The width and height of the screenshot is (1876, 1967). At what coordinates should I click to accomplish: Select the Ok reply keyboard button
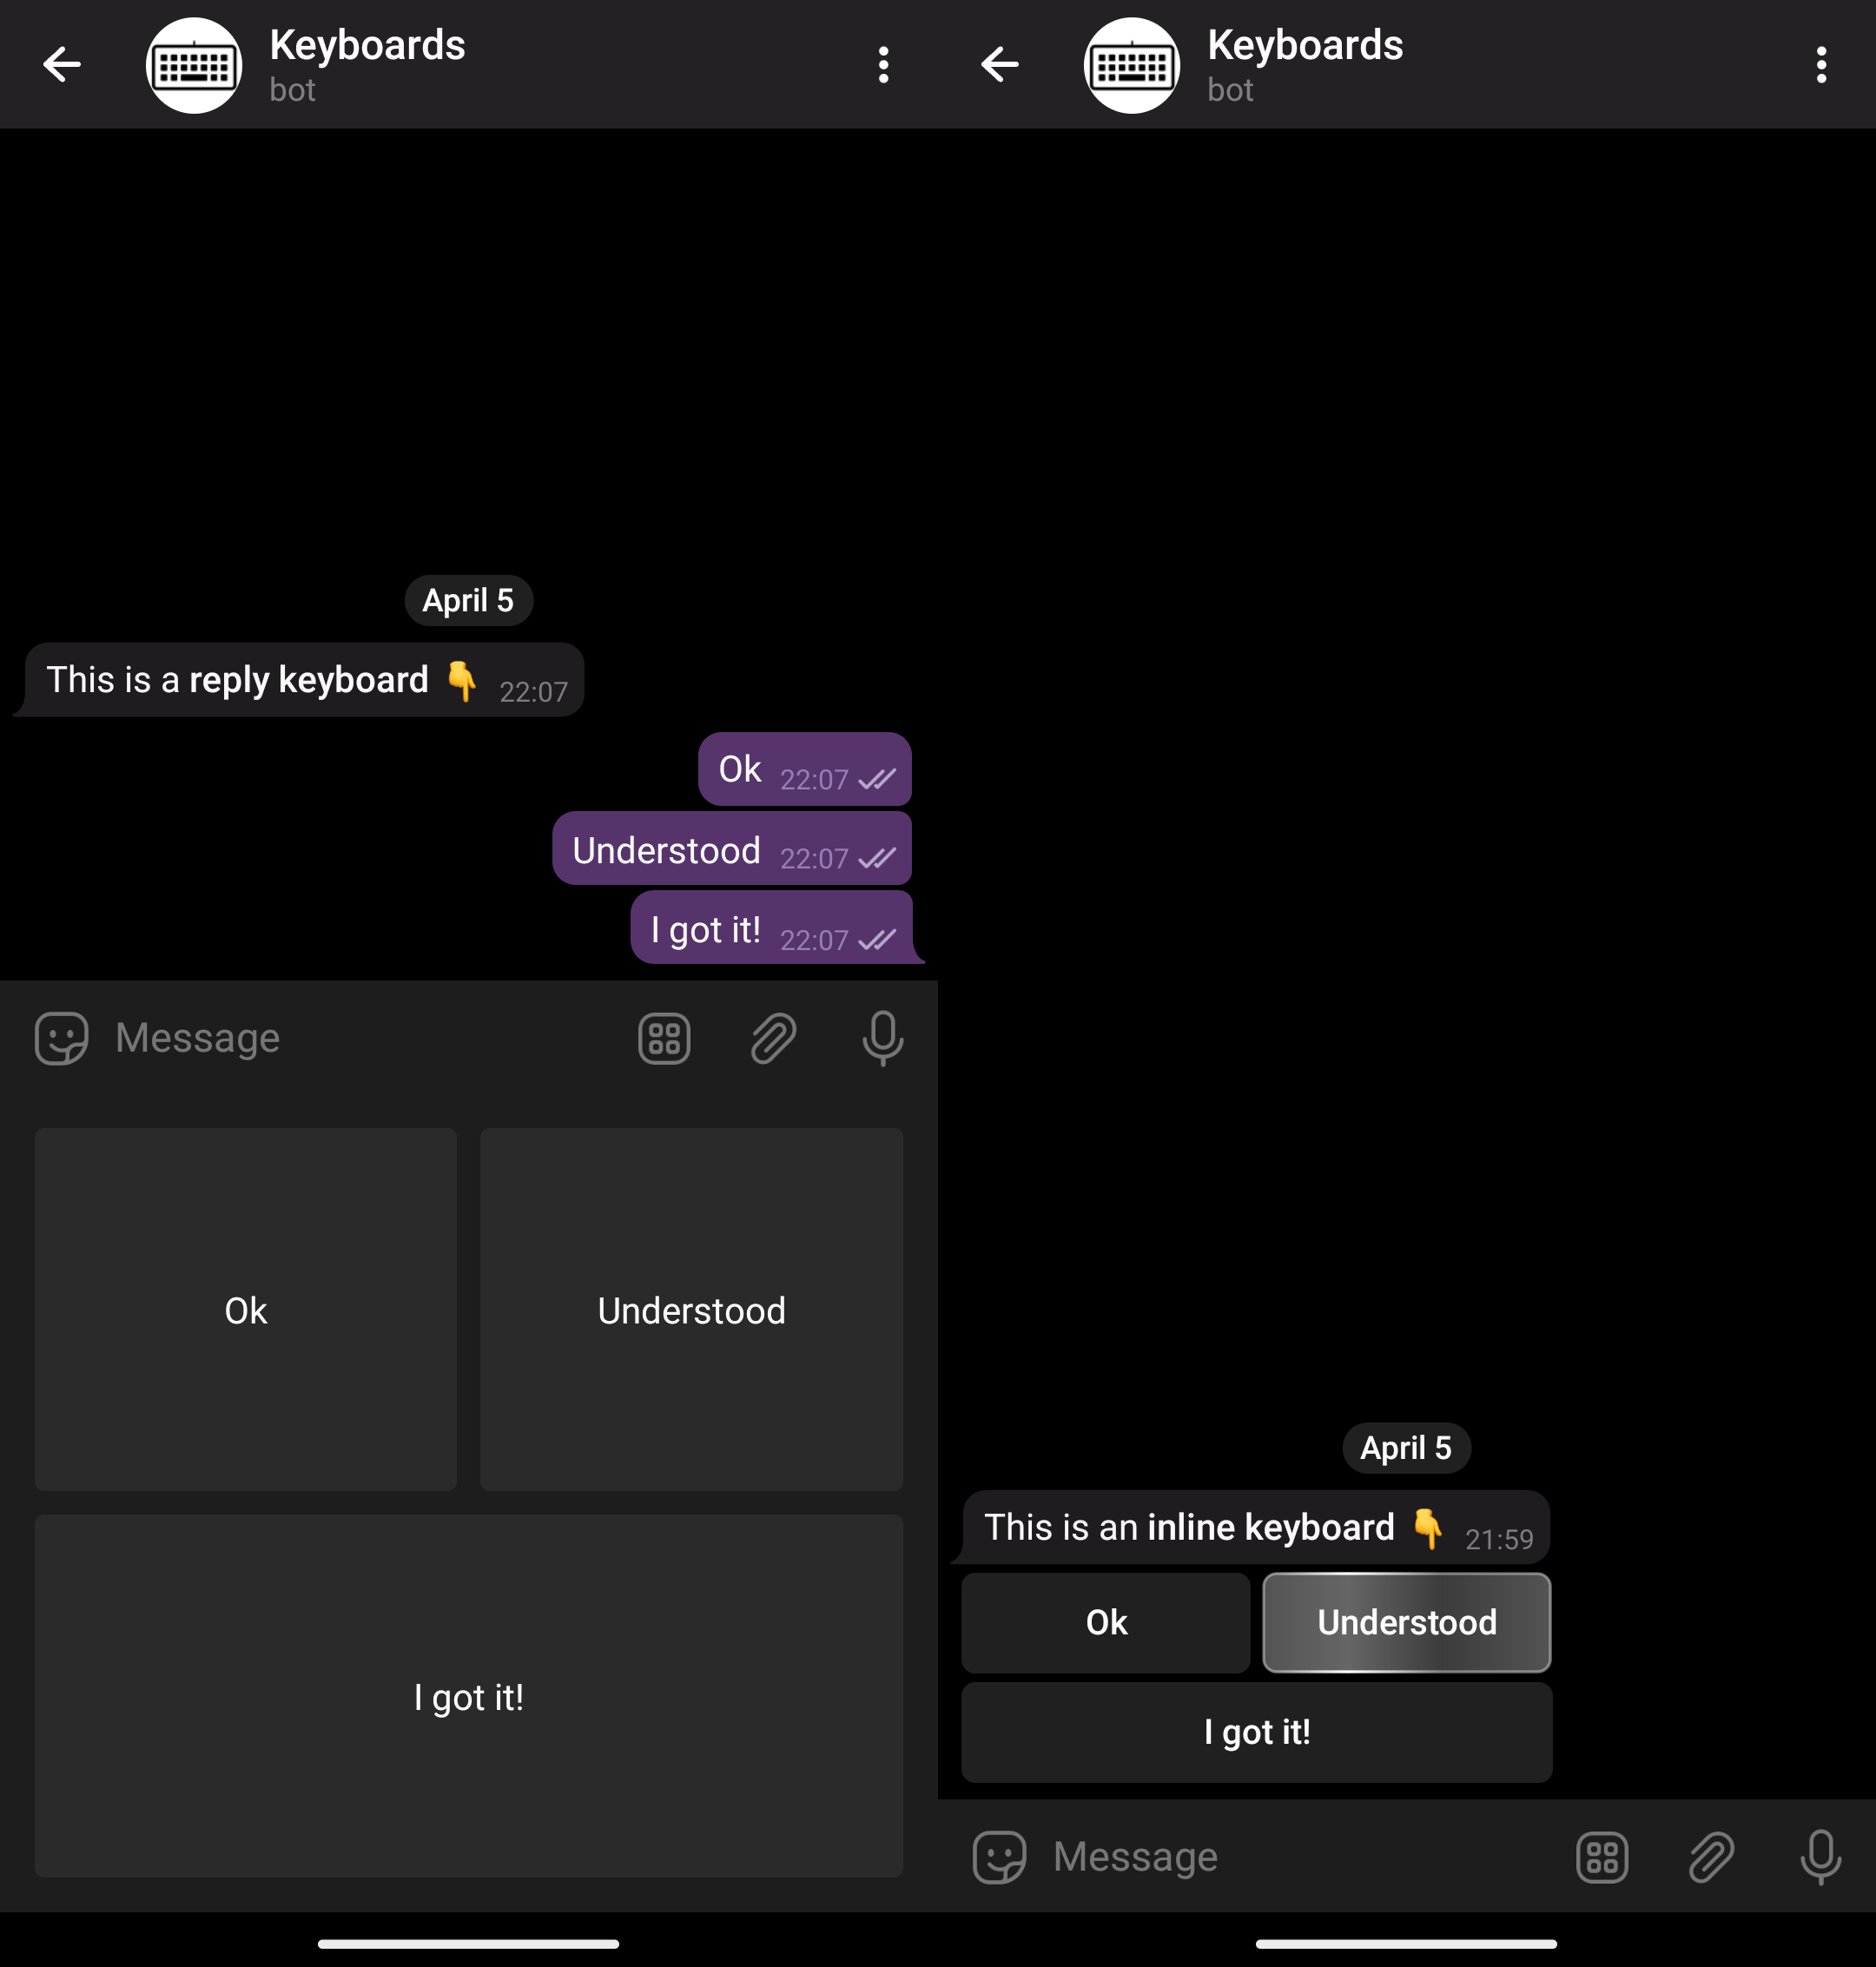(244, 1309)
